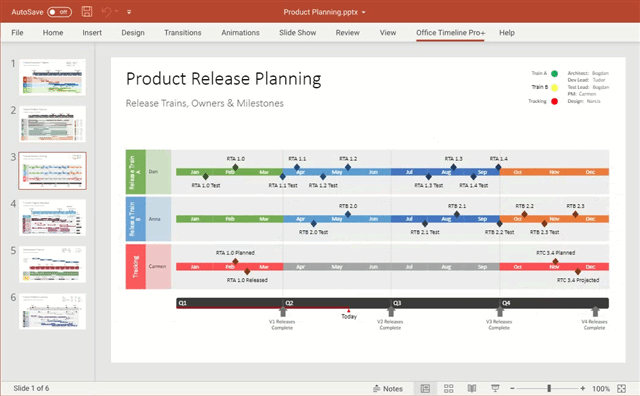Click the 100% zoom level
Viewport: 640px width, 396px height.
(601, 389)
